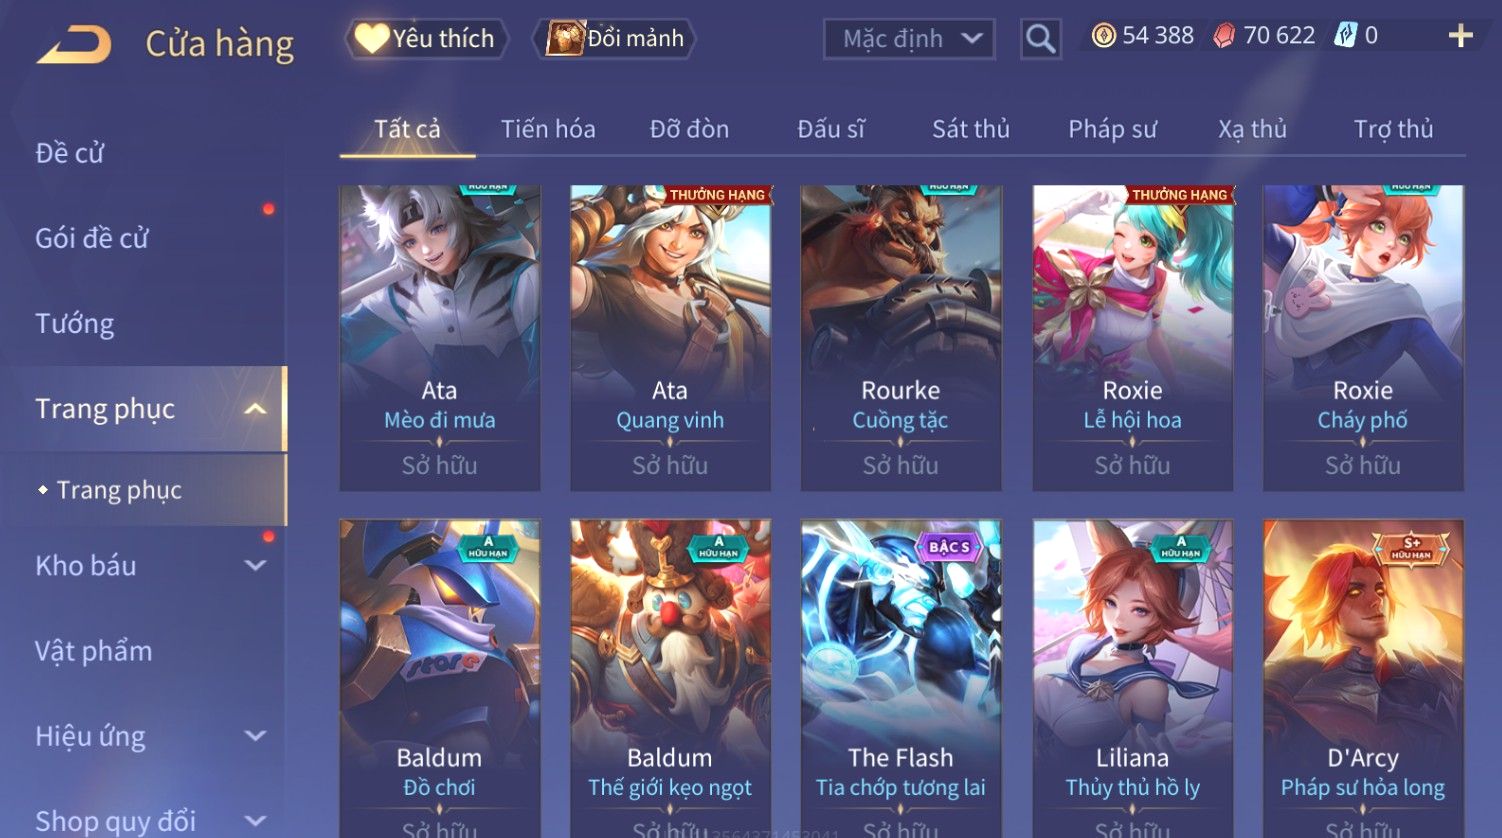Screen dimensions: 1502x838
Task: Tap the plus icon to add currency
Action: (1460, 36)
